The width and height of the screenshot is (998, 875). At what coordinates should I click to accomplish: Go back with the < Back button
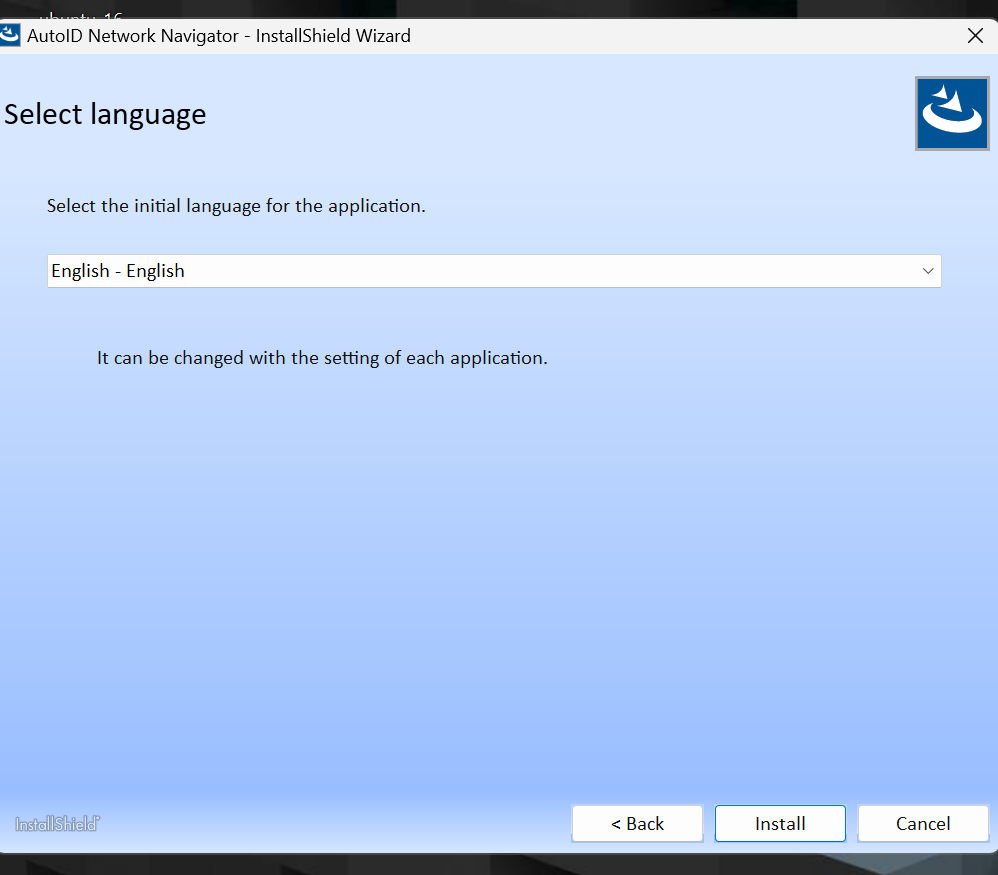click(637, 823)
